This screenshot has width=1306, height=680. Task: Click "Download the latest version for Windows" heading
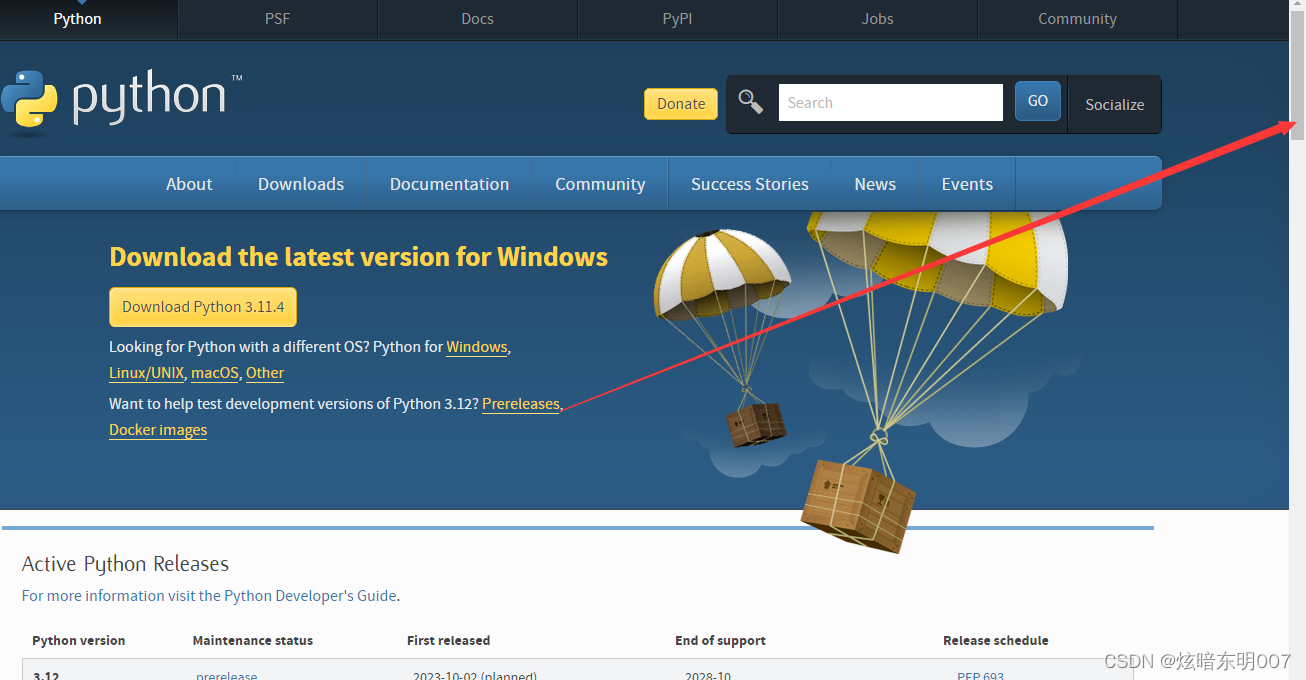pyautogui.click(x=359, y=257)
